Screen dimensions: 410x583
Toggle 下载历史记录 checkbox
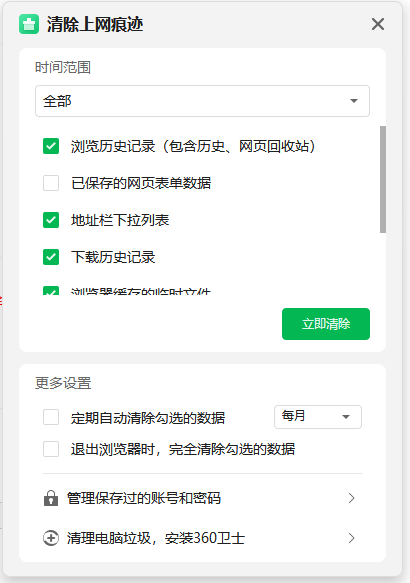51,257
